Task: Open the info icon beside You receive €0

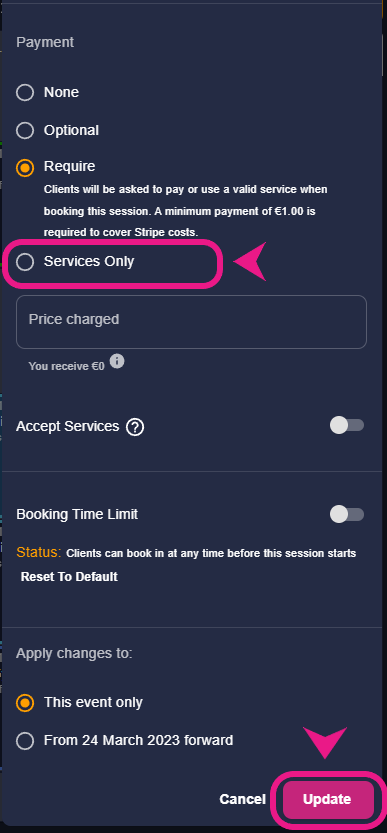Action: (117, 362)
